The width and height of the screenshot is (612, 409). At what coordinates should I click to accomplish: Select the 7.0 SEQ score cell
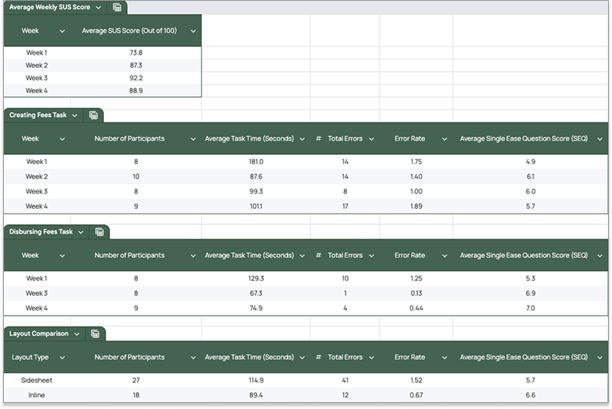point(530,308)
